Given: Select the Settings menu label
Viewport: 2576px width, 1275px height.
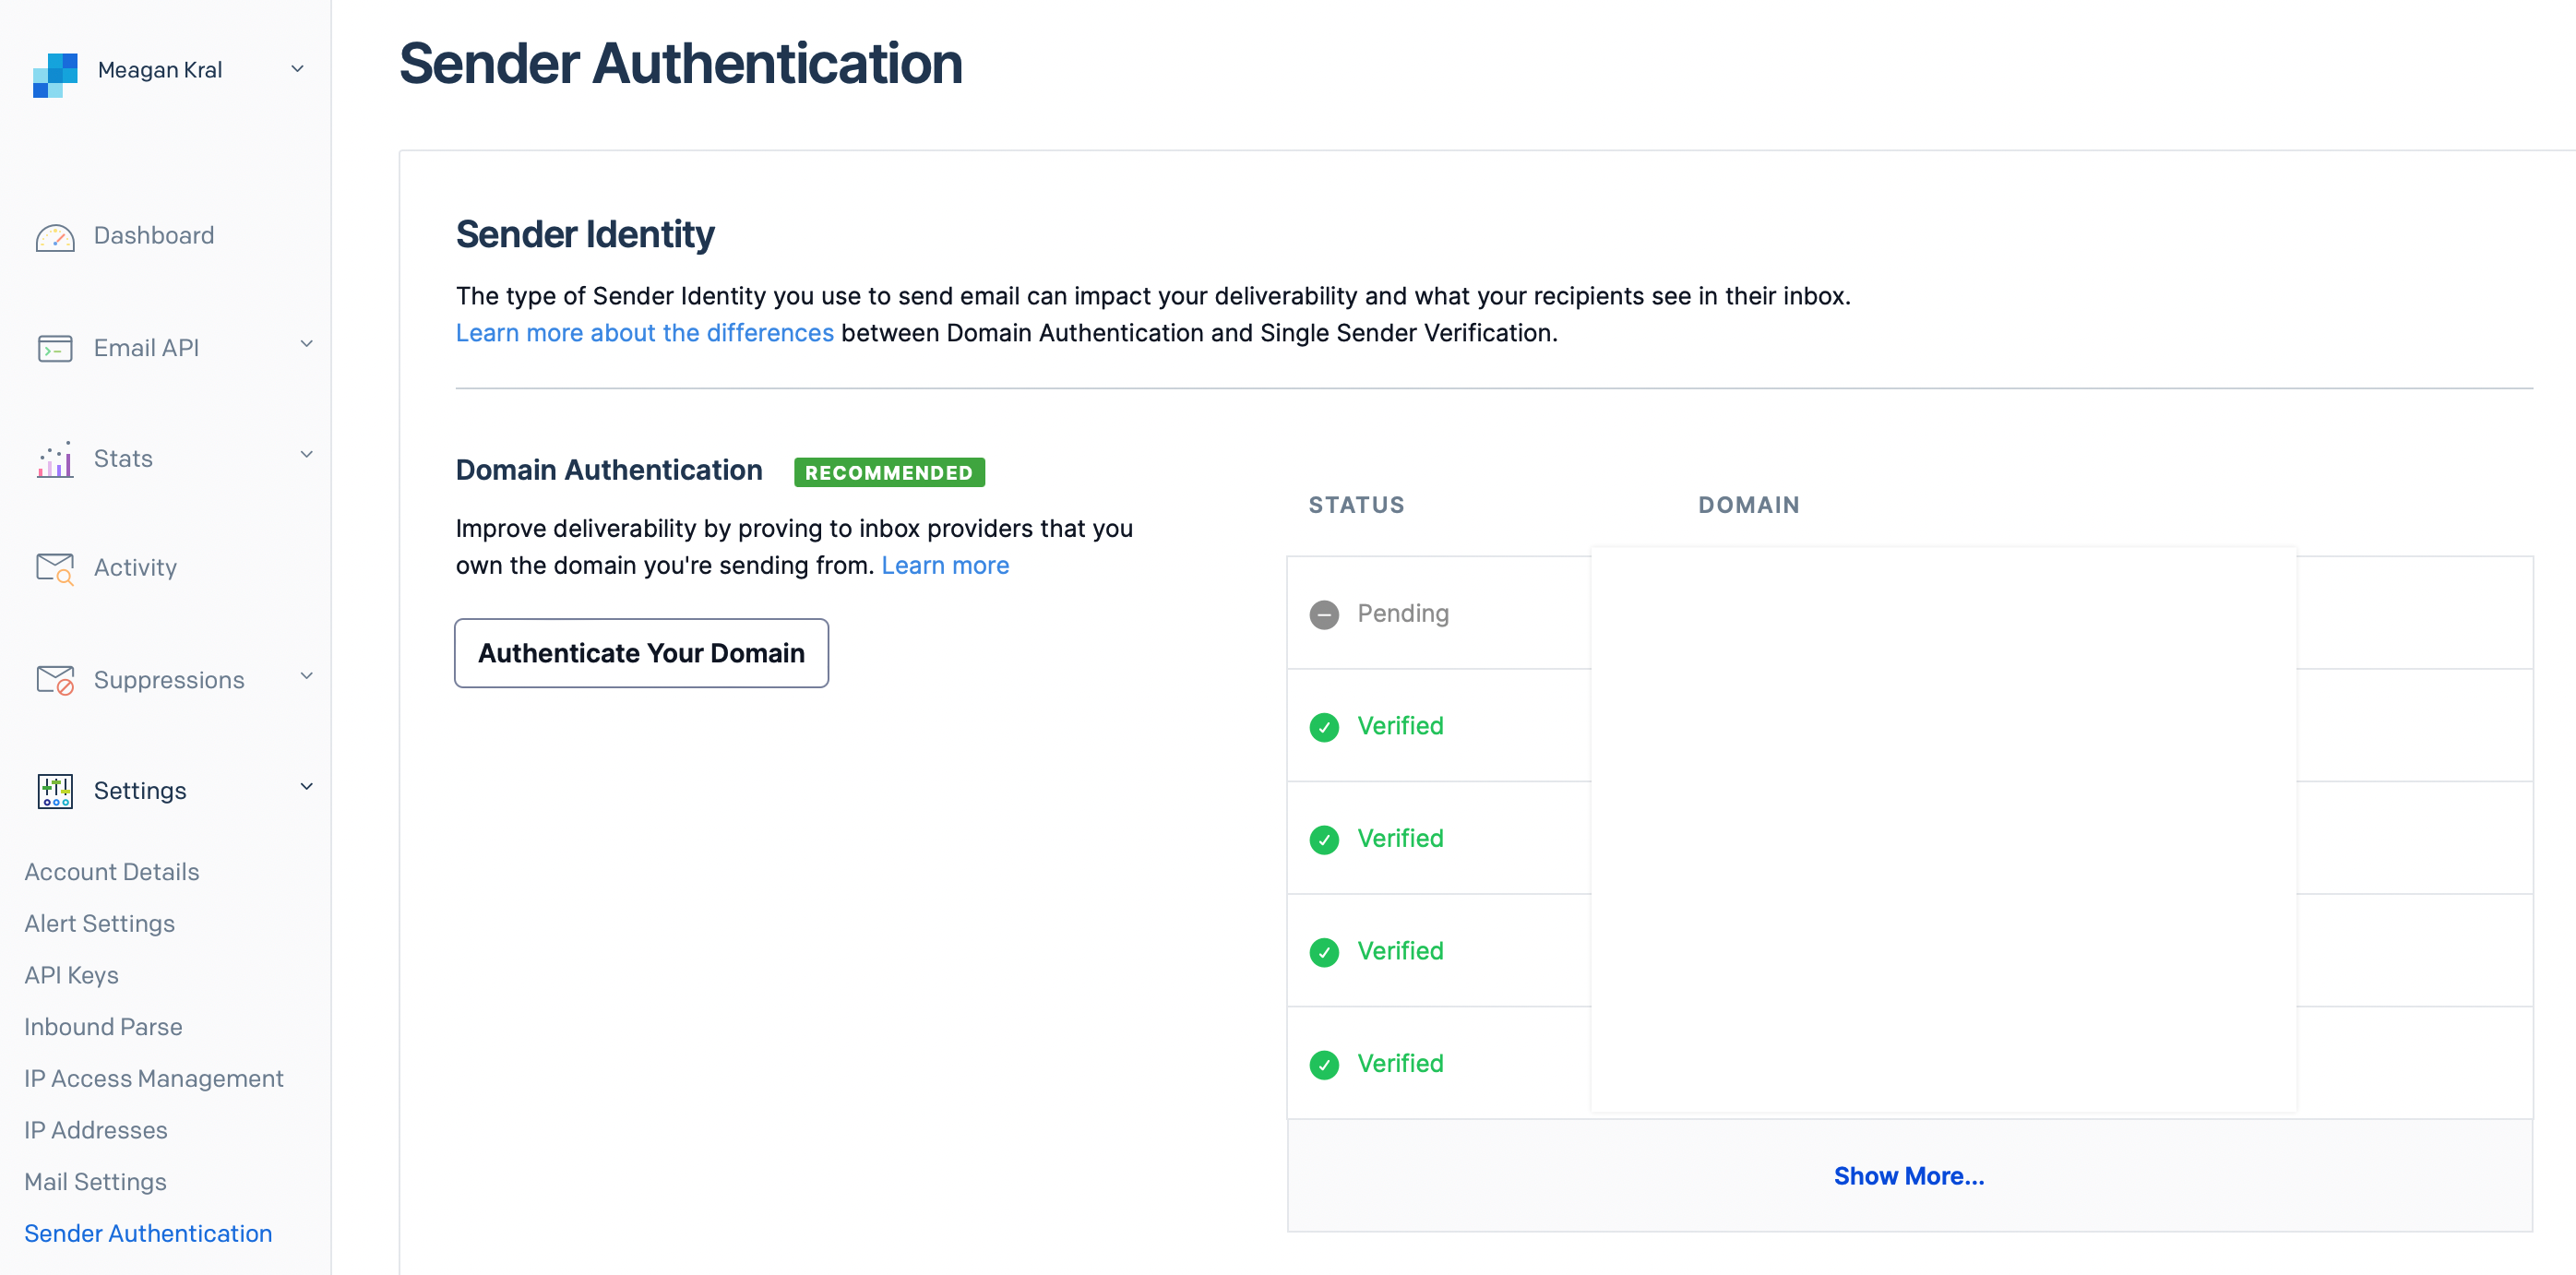Looking at the screenshot, I should pyautogui.click(x=140, y=790).
